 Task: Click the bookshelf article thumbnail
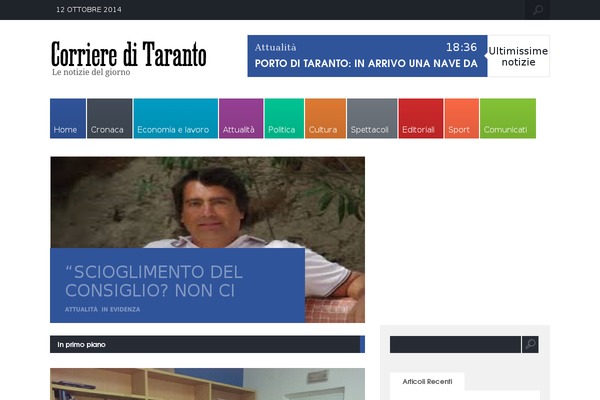[x=207, y=384]
